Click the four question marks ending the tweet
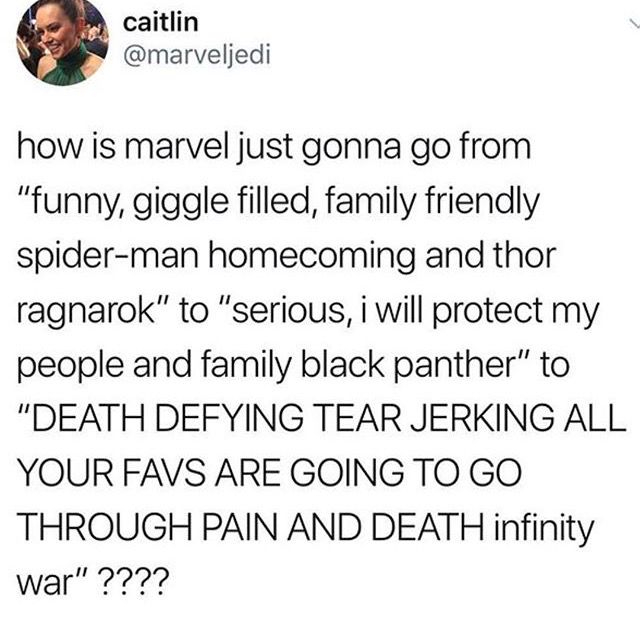The image size is (640, 636). point(132,582)
